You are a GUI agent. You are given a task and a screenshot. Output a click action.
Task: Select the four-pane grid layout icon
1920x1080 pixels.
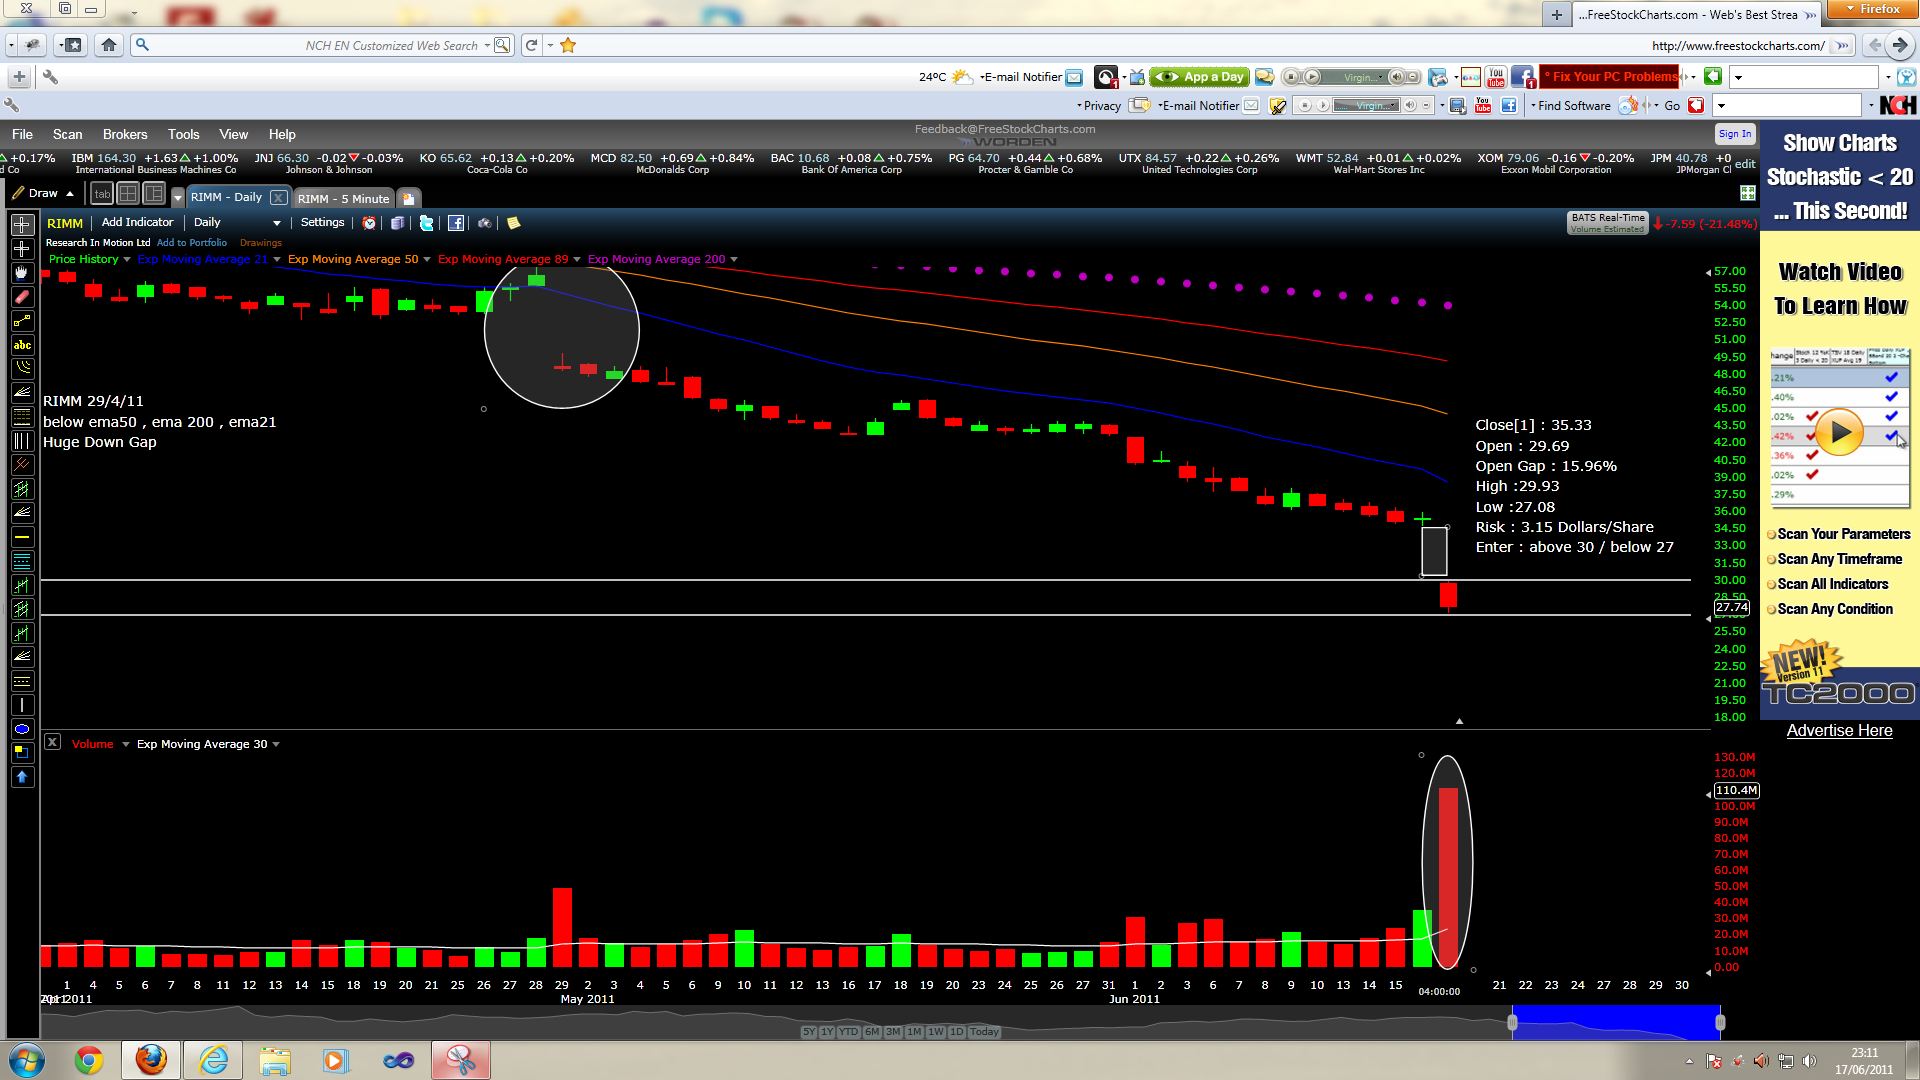(128, 194)
